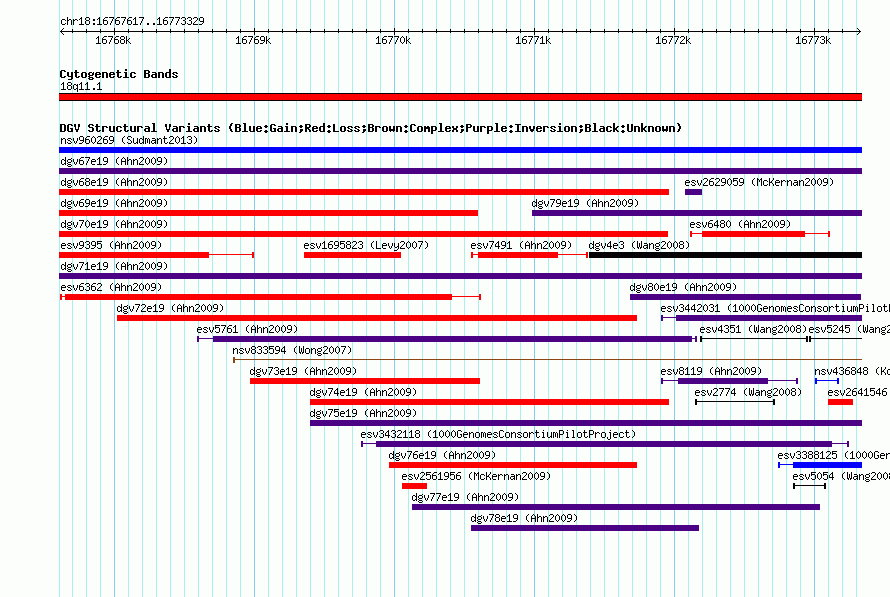Open the dgv79e19 (Ahn2009) variant
This screenshot has width=890, height=597.
tap(697, 213)
